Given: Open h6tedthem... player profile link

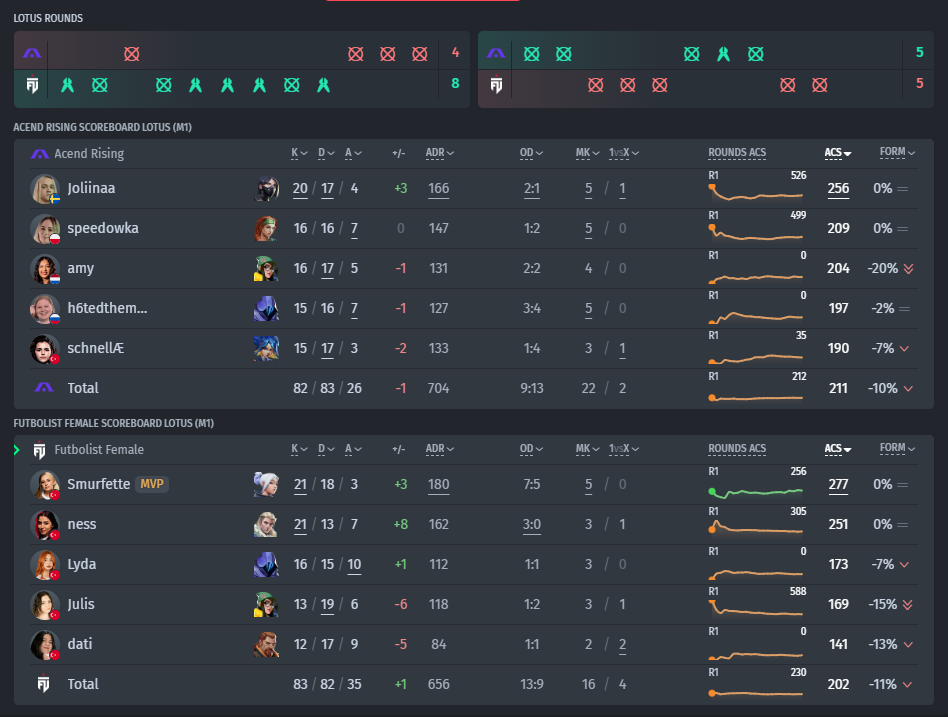Looking at the screenshot, I should pyautogui.click(x=107, y=308).
